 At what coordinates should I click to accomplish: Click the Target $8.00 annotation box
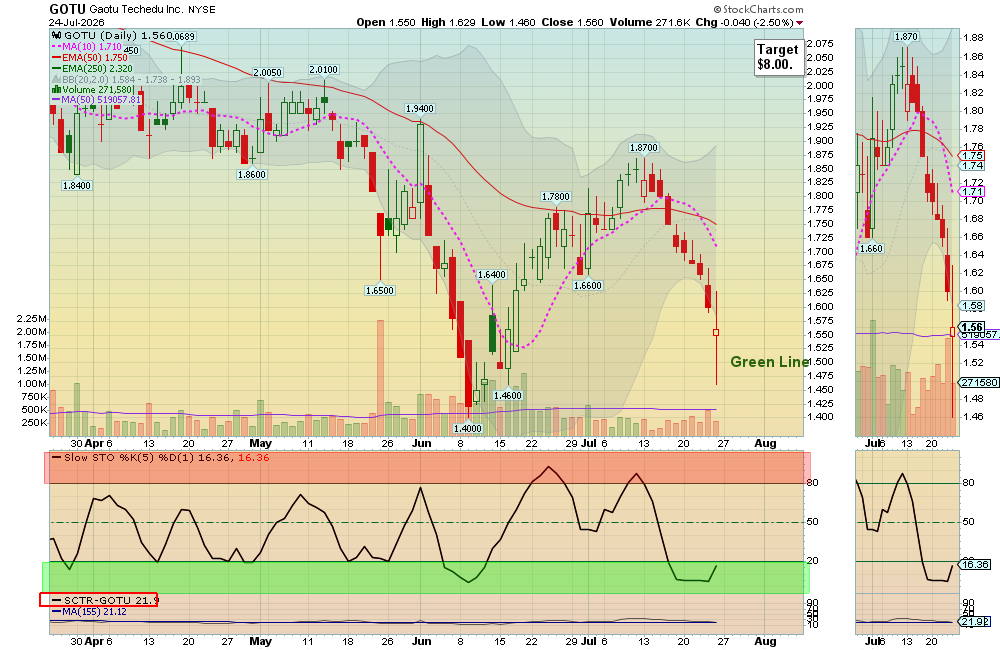pyautogui.click(x=778, y=57)
